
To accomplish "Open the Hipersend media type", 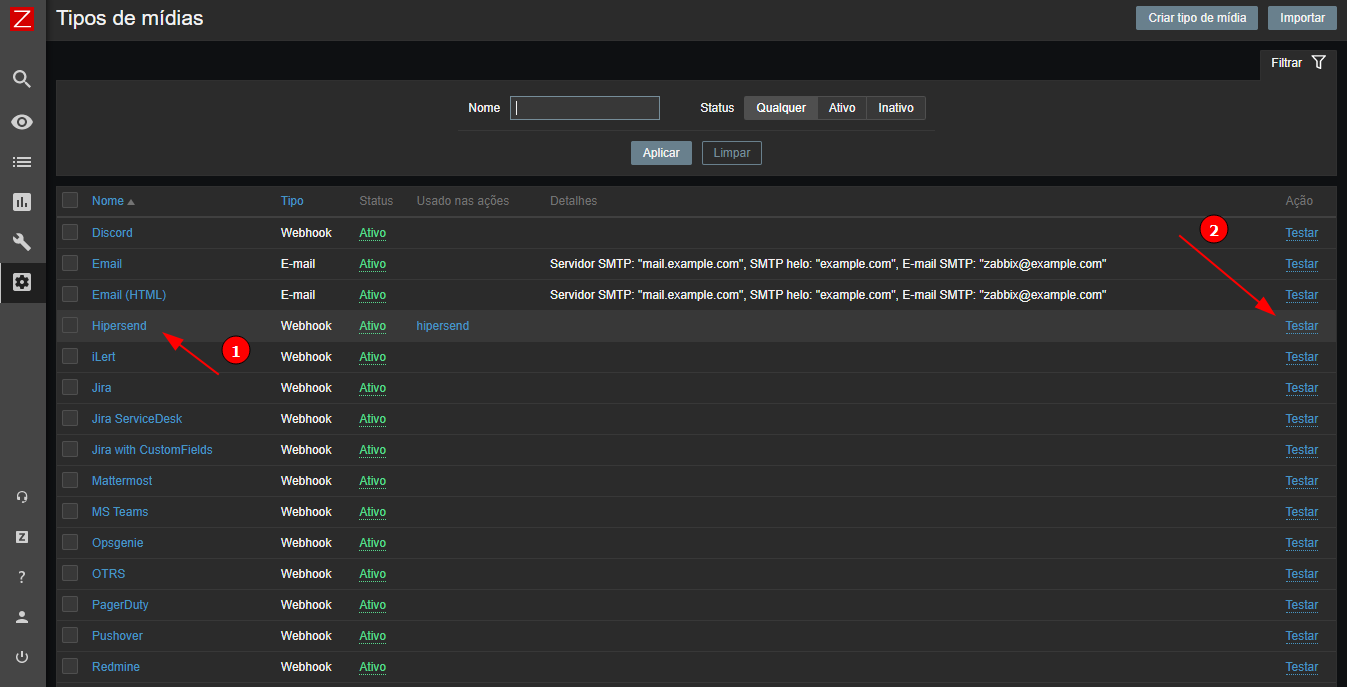I will 119,326.
